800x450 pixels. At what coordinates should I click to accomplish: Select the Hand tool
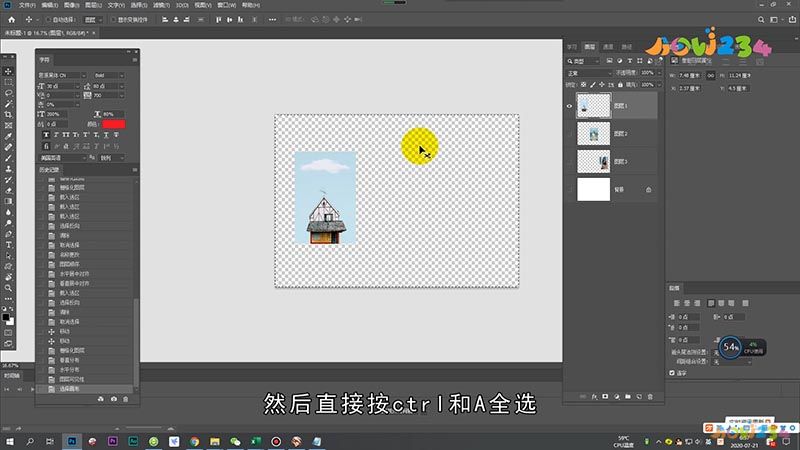[x=8, y=277]
